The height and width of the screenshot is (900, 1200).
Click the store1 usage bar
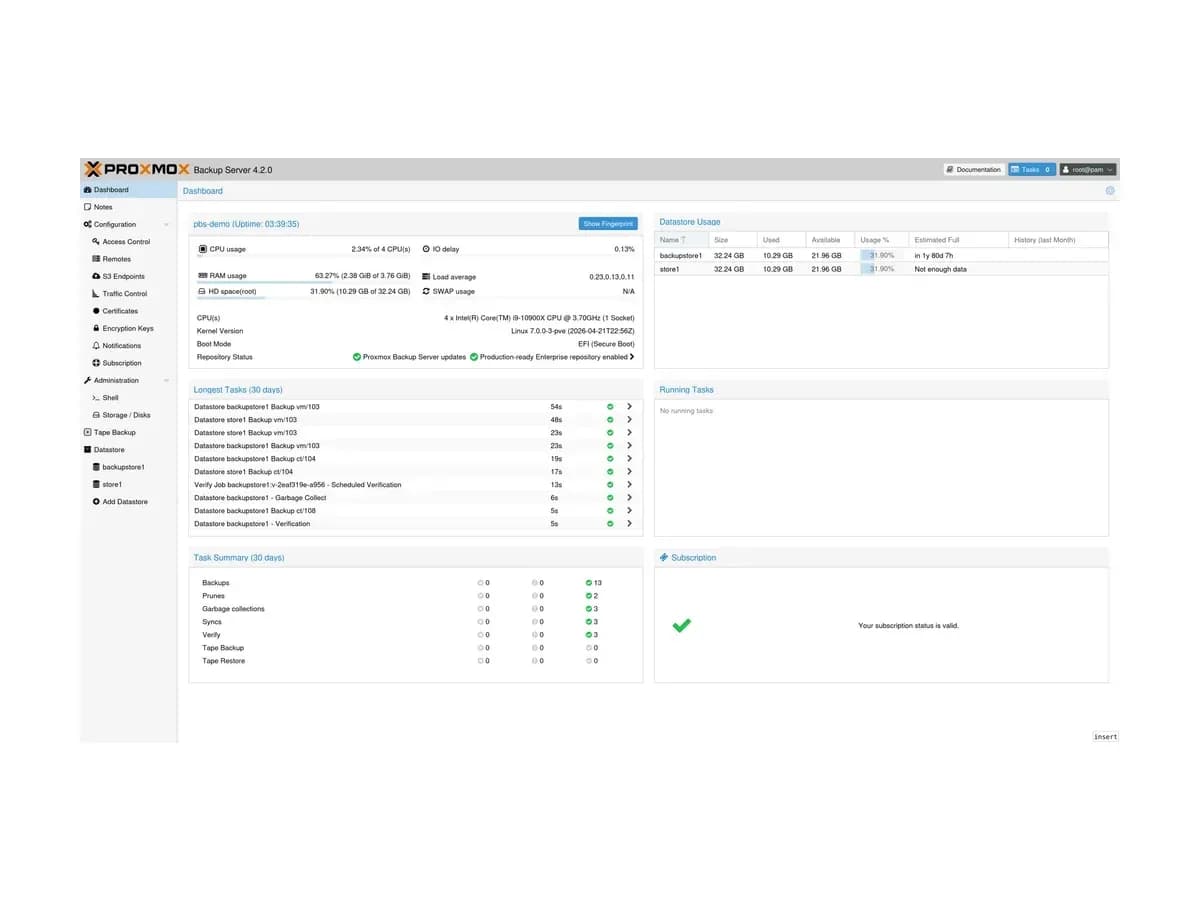882,269
